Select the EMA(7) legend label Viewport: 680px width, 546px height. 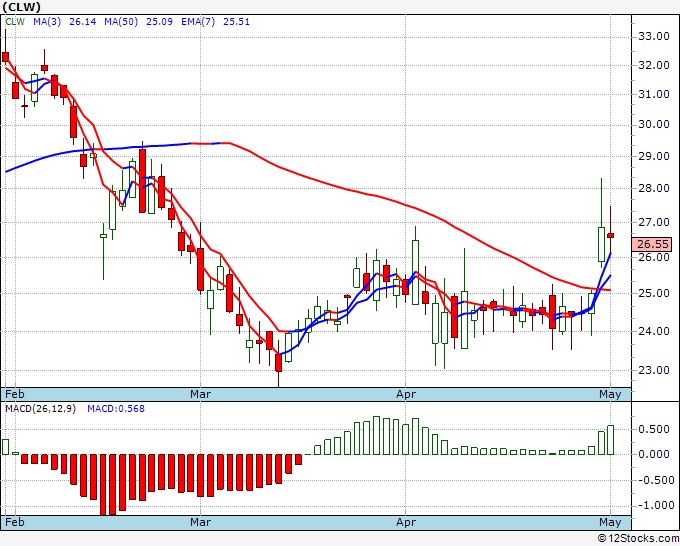point(198,22)
